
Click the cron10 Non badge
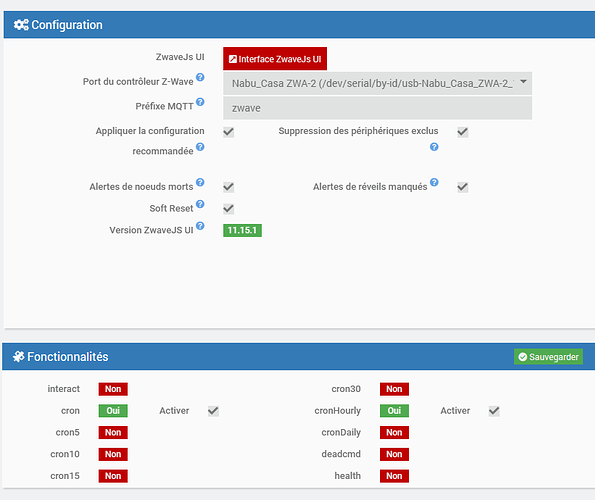coord(113,454)
